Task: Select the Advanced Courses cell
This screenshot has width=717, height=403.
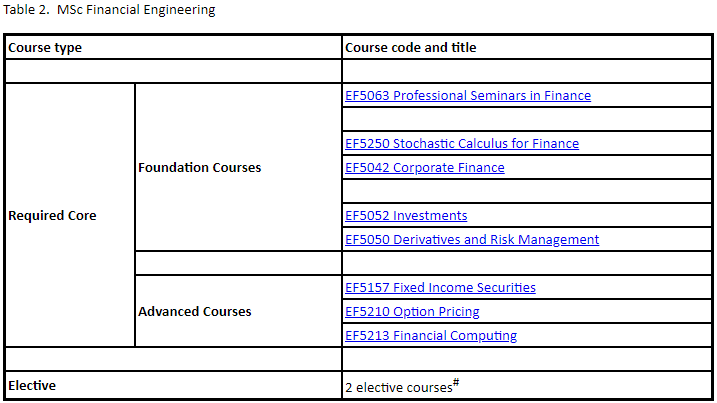Action: (238, 312)
